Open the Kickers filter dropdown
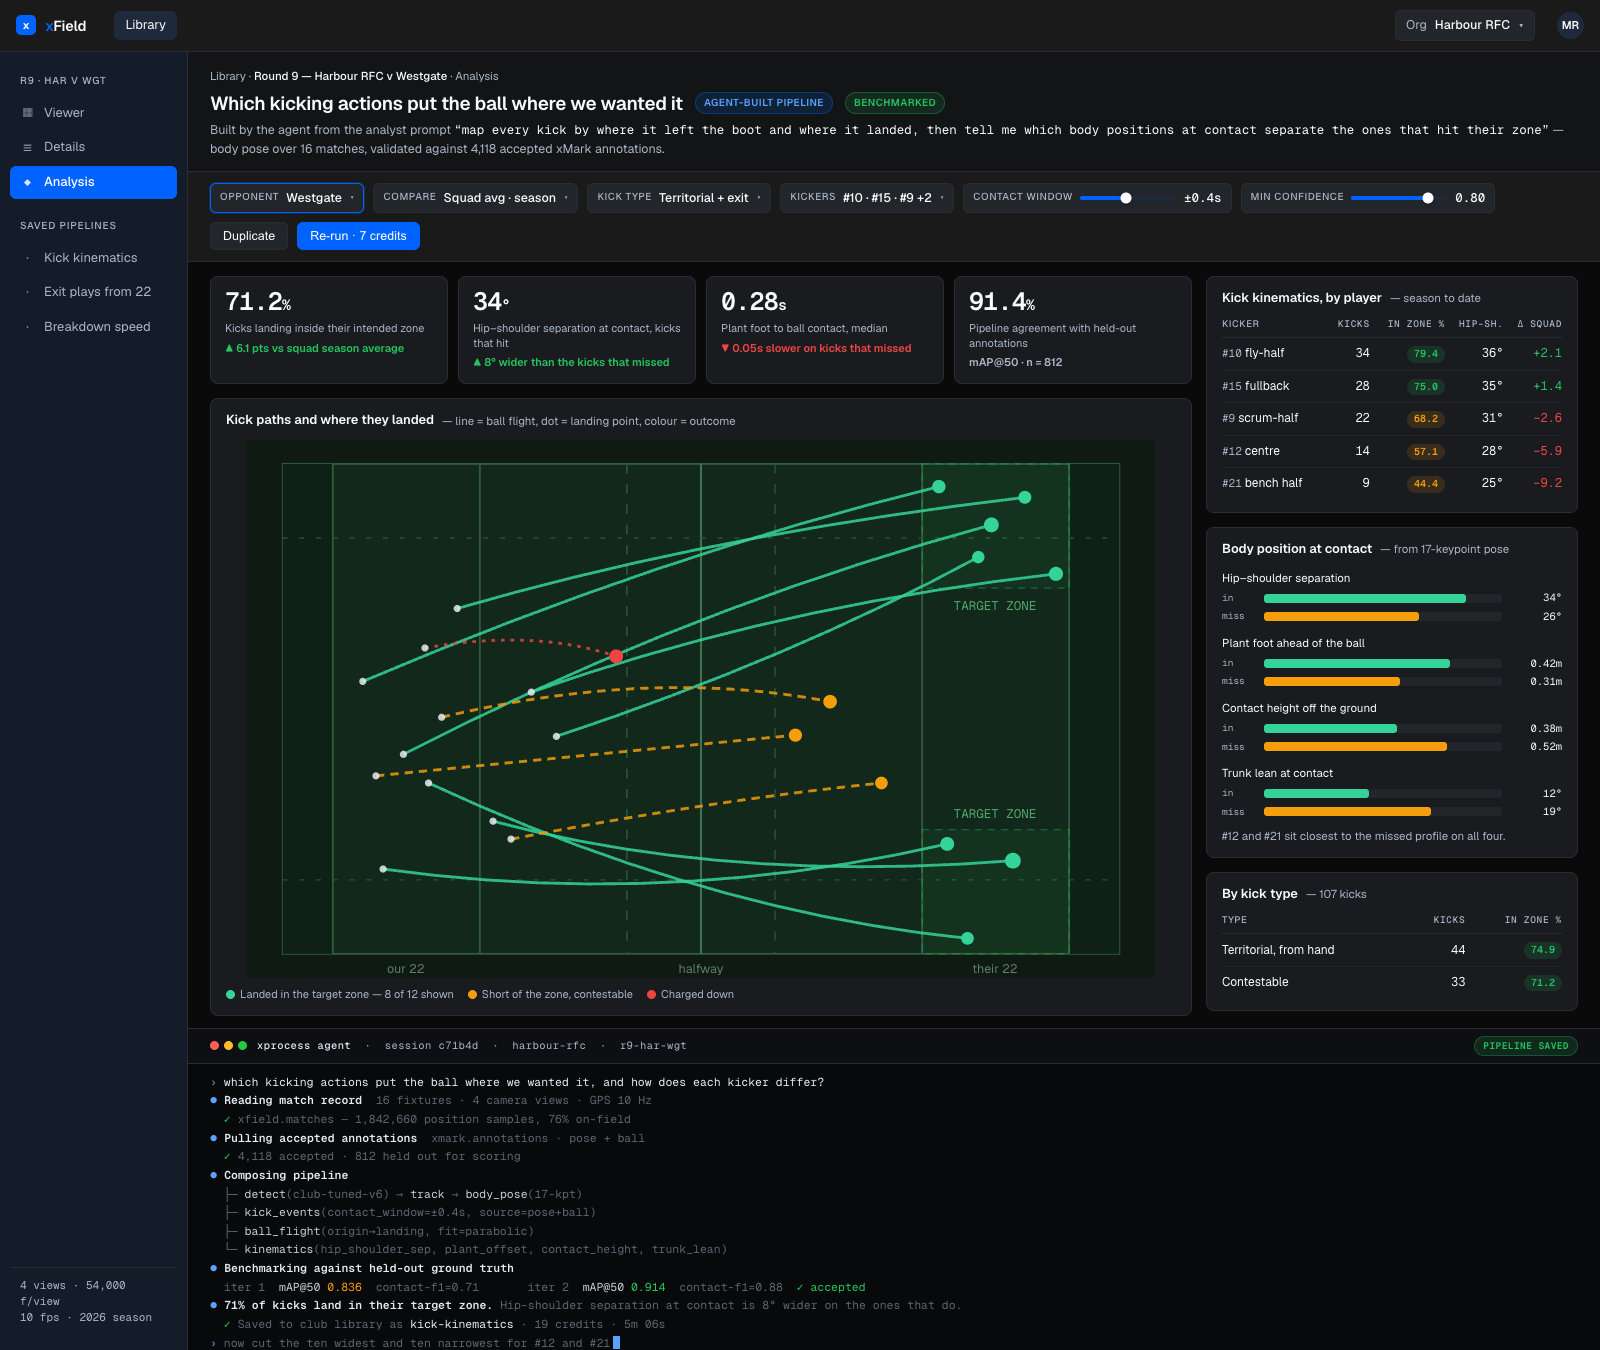 867,198
